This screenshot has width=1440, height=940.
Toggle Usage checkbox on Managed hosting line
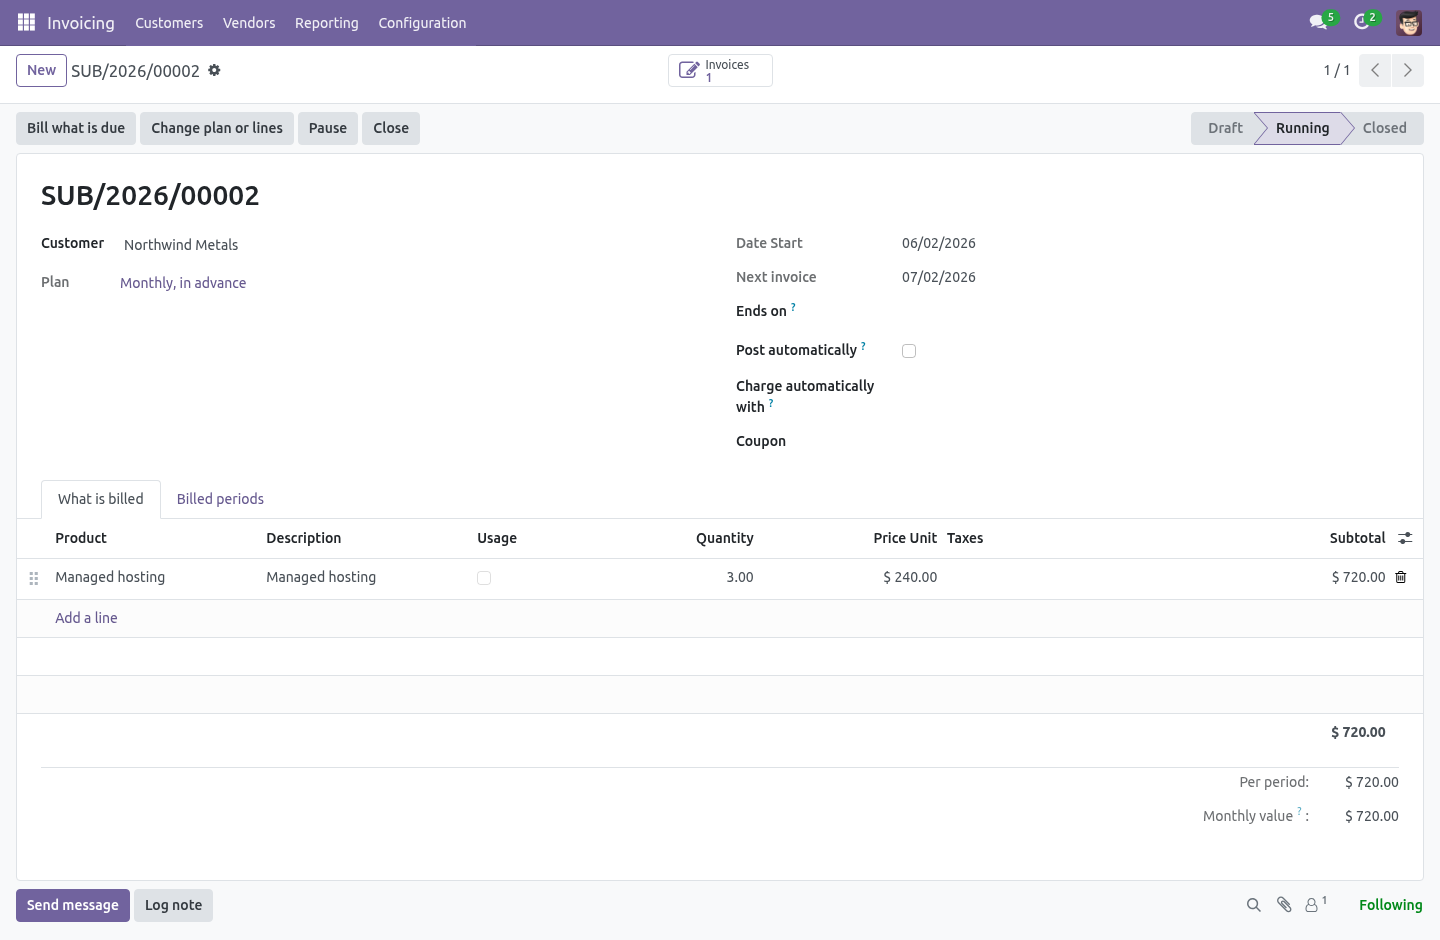pos(484,578)
